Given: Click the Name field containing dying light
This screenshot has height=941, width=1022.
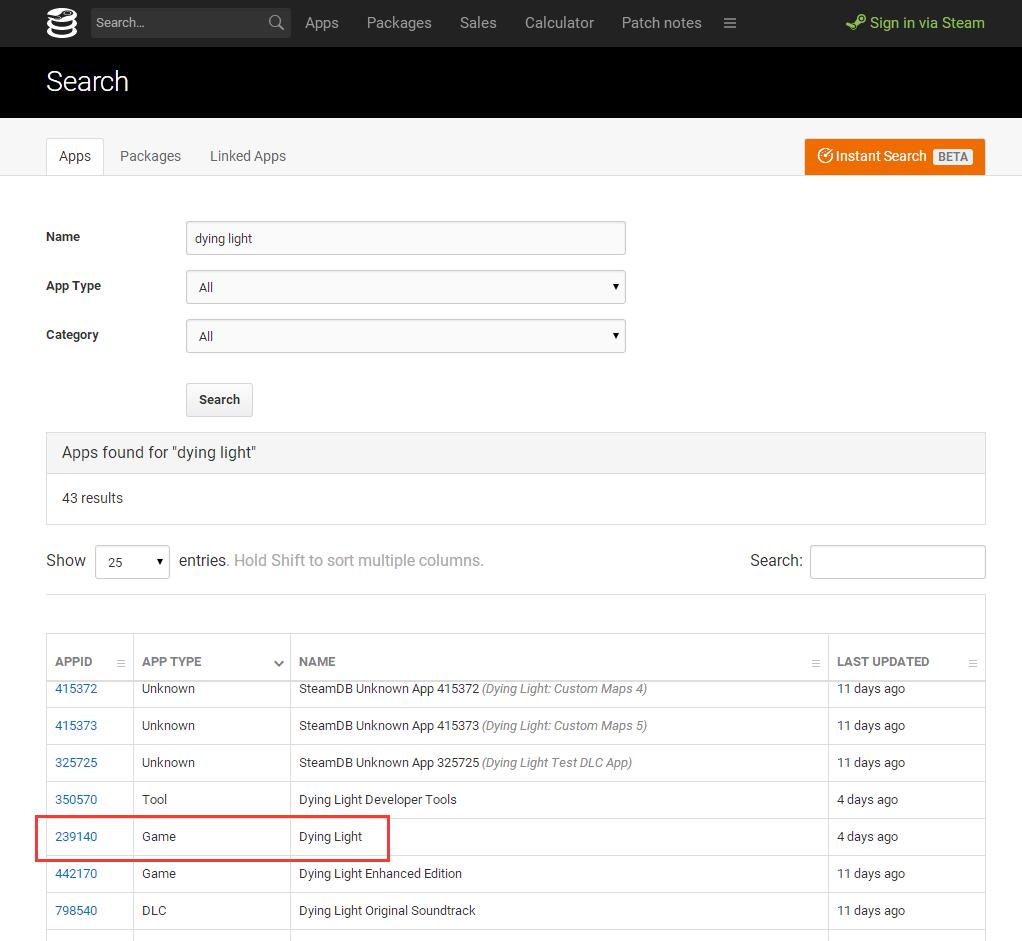Looking at the screenshot, I should coord(405,238).
